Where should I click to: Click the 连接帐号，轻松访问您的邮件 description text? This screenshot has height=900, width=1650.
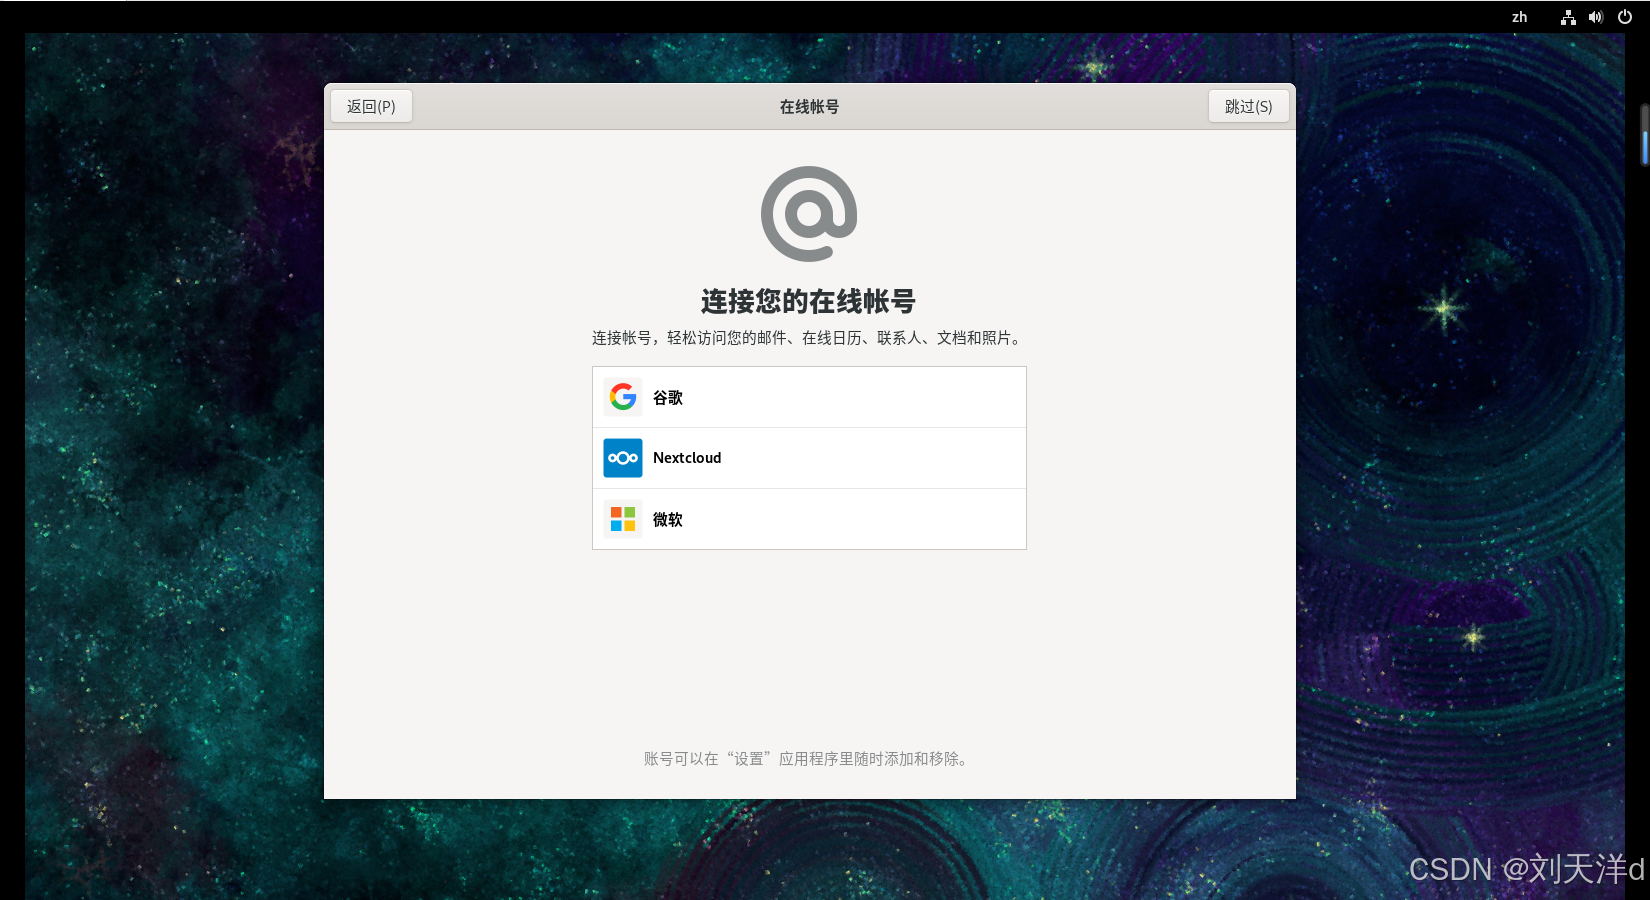click(809, 338)
